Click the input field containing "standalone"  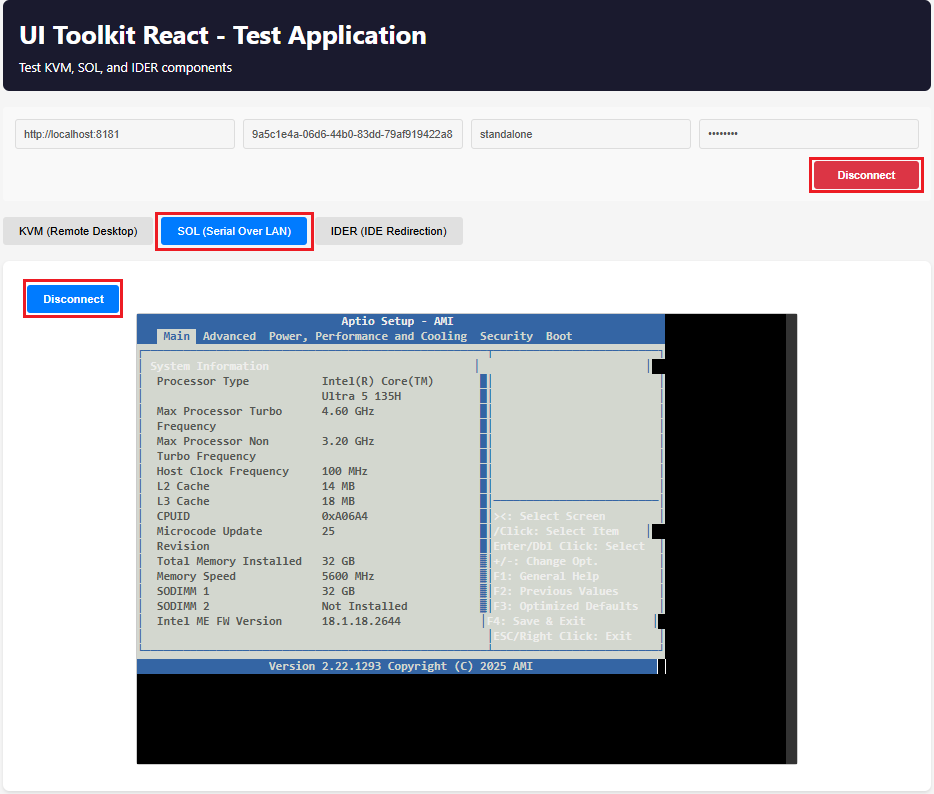tap(580, 134)
